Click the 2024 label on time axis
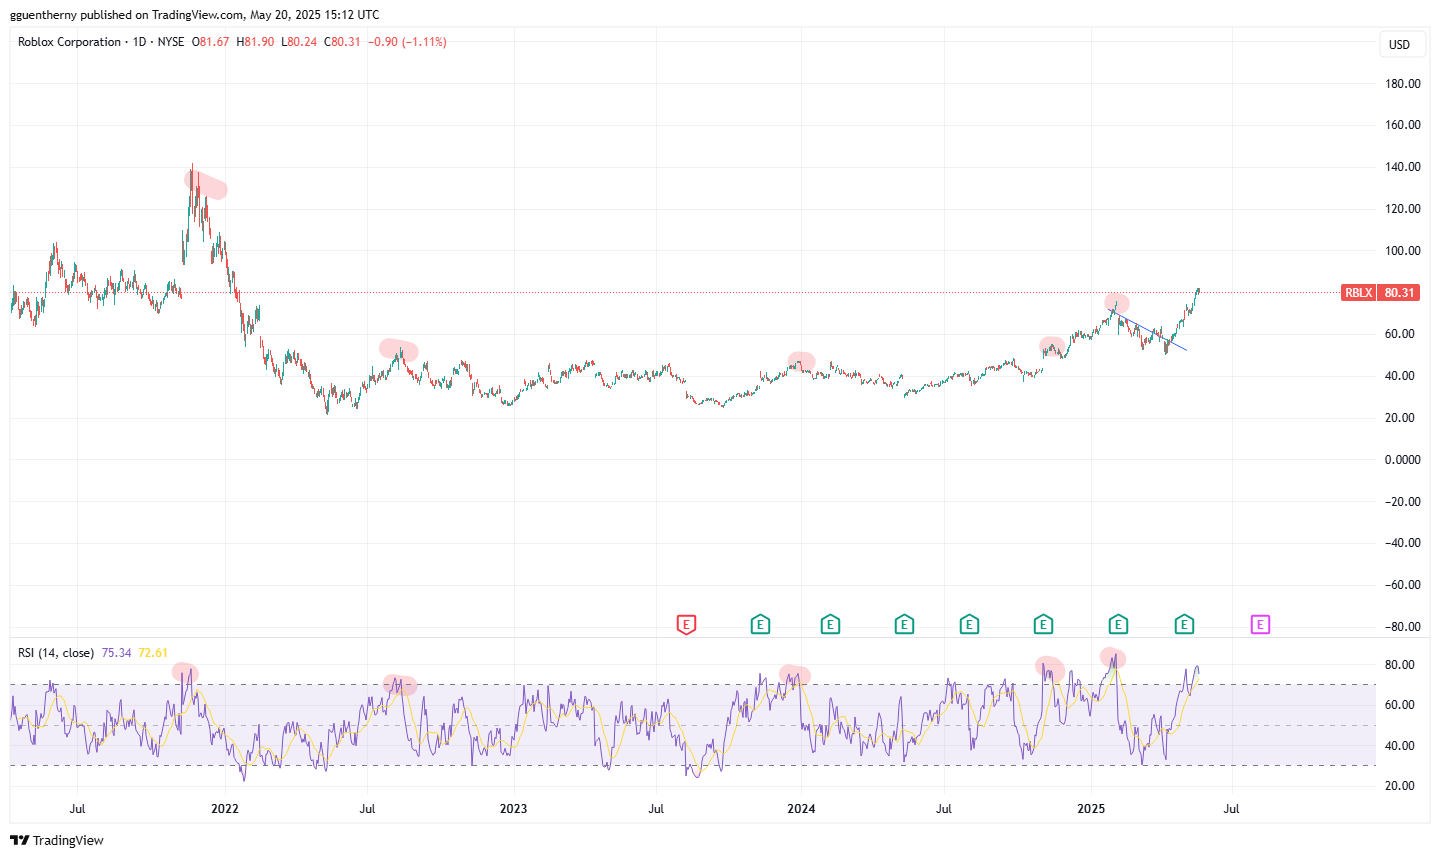This screenshot has width=1440, height=858. (801, 809)
